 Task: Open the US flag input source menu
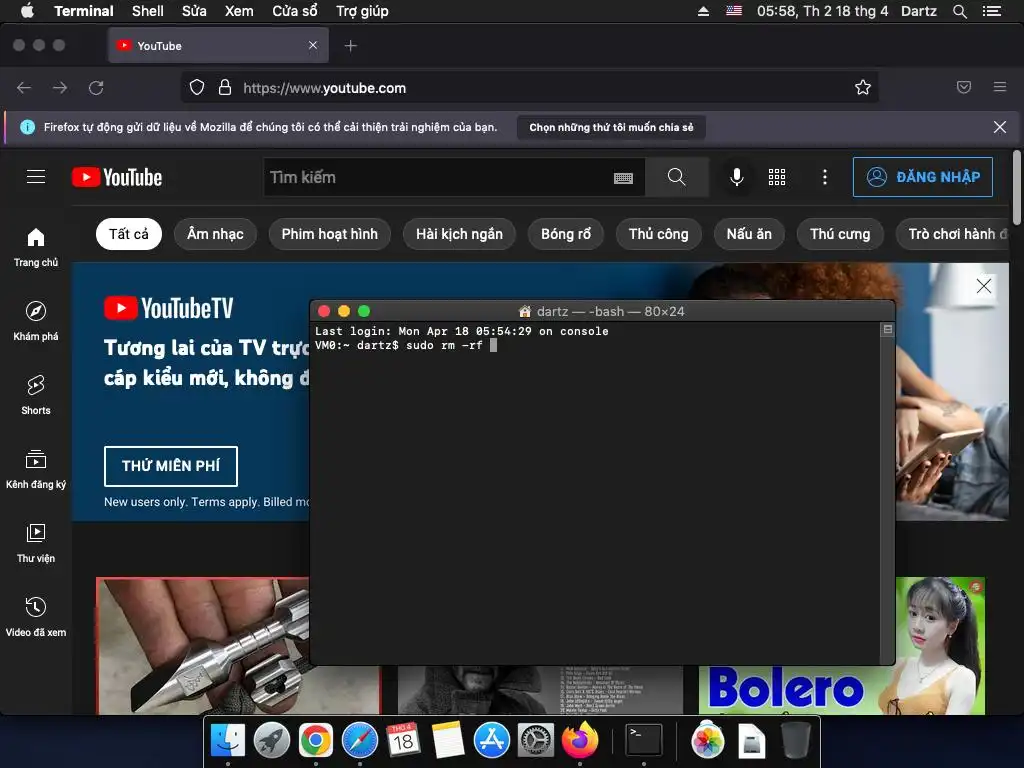click(x=734, y=11)
